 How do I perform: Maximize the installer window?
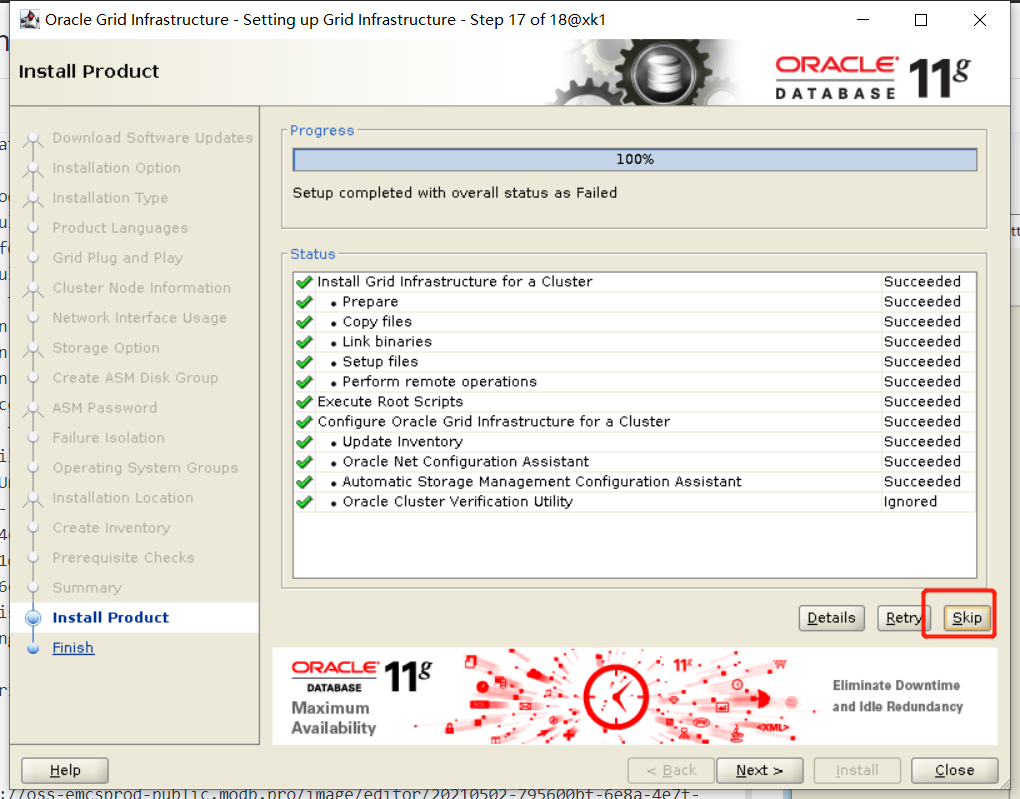[x=921, y=20]
